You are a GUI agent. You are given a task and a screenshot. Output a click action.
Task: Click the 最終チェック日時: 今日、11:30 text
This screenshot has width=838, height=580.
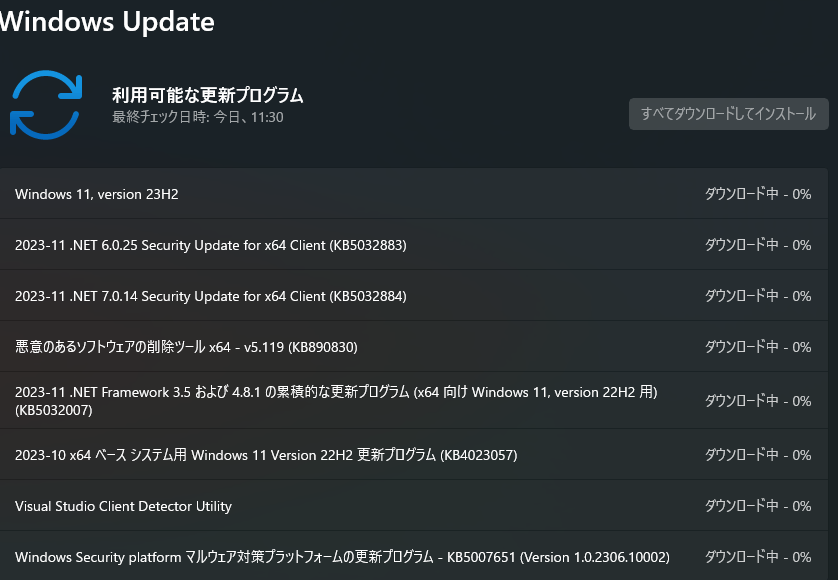198,117
